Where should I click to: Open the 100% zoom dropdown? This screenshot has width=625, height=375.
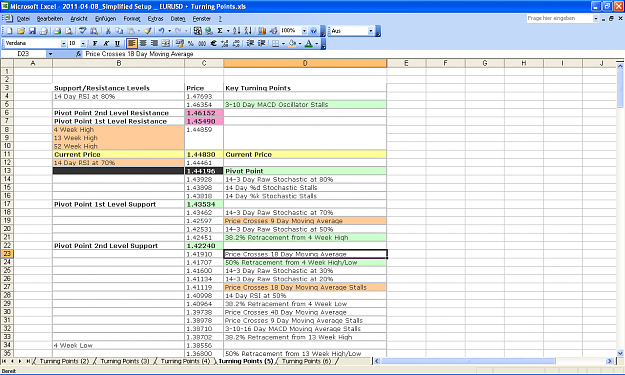pyautogui.click(x=304, y=31)
